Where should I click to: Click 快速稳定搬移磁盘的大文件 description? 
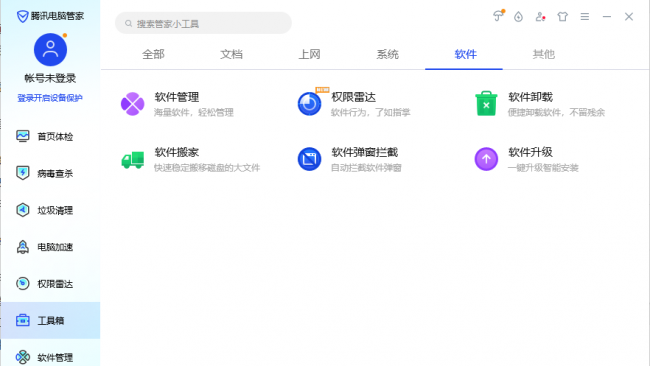[x=207, y=168]
